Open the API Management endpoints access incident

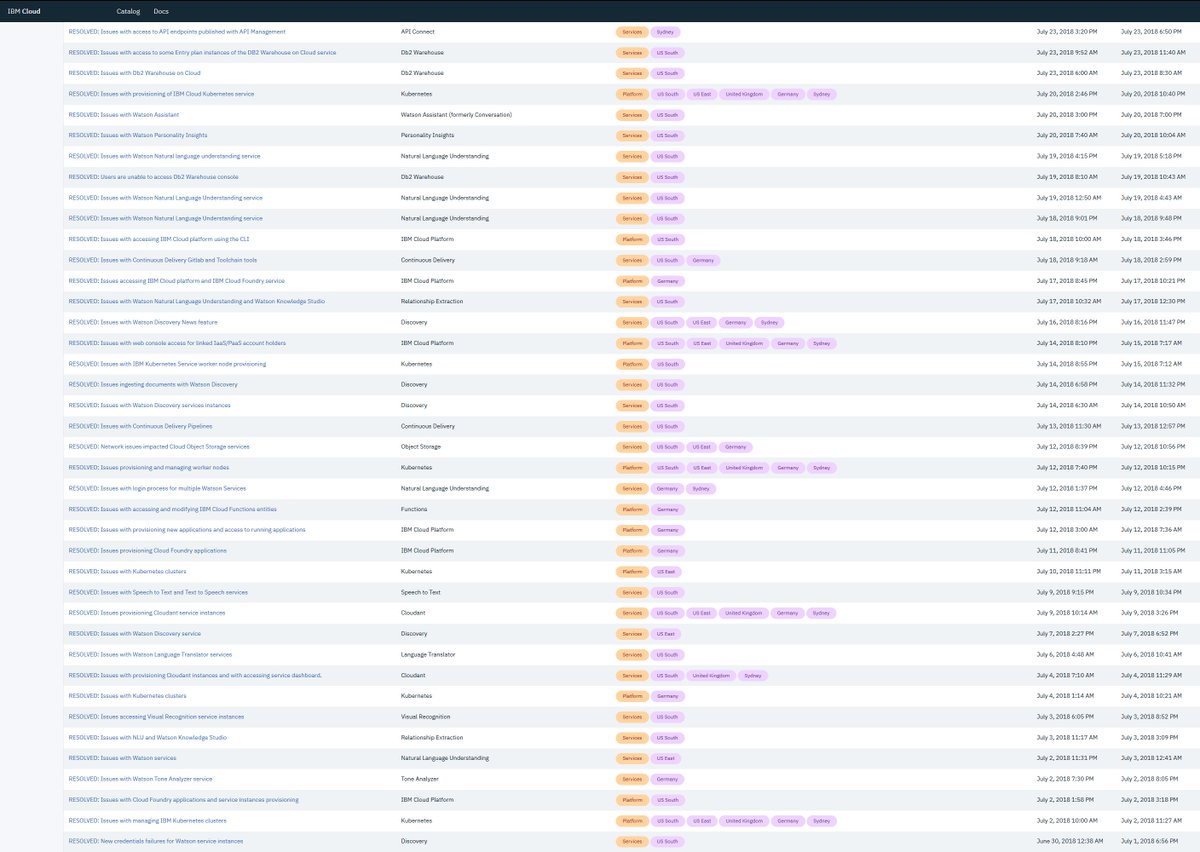(177, 32)
